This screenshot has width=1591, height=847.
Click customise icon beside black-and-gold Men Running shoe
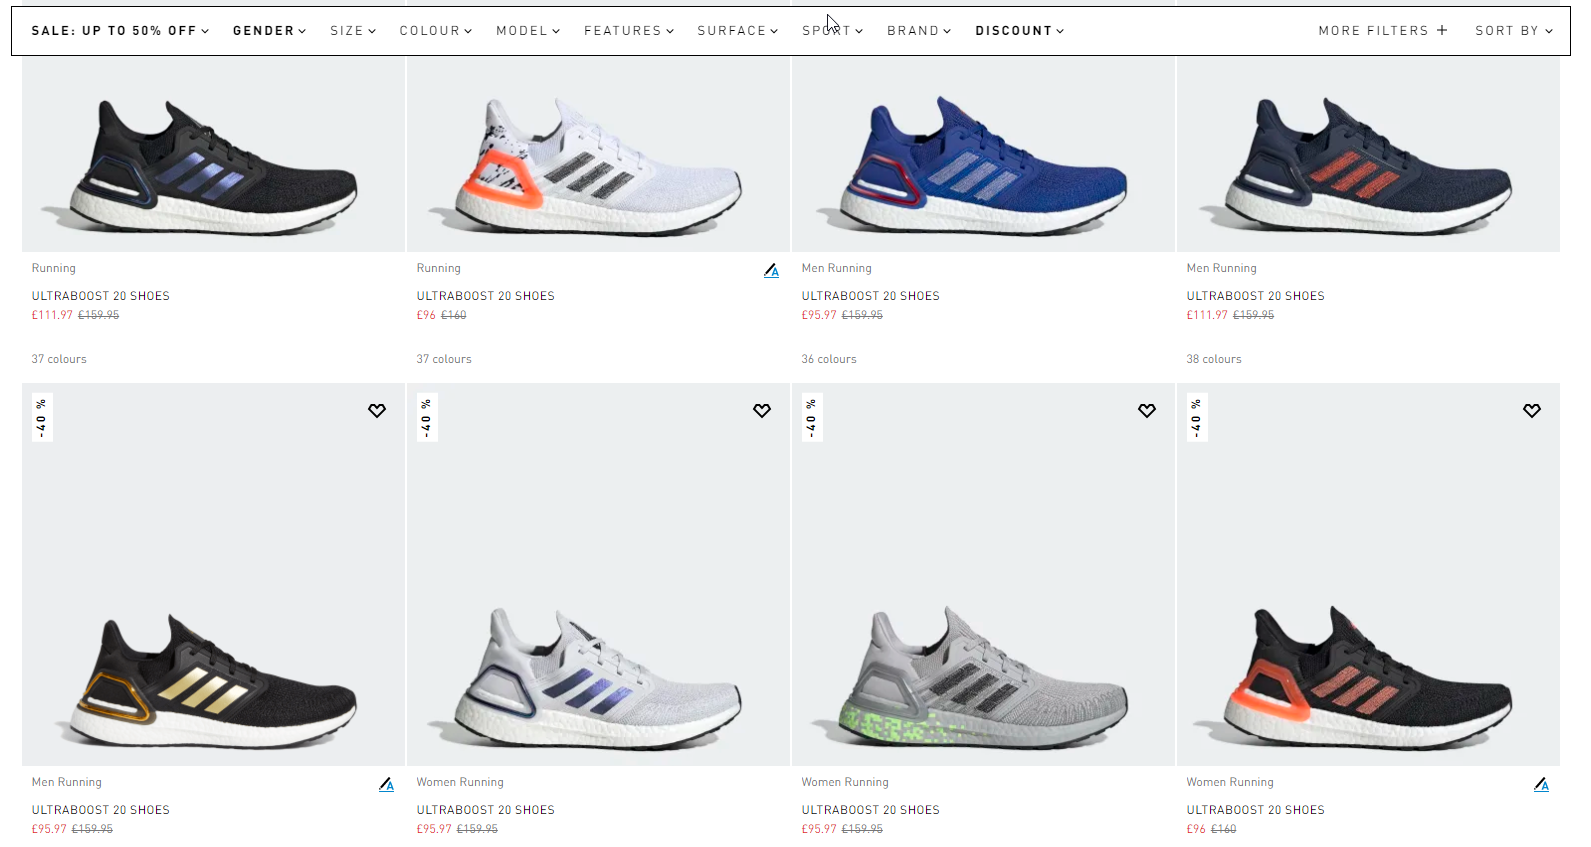(387, 784)
